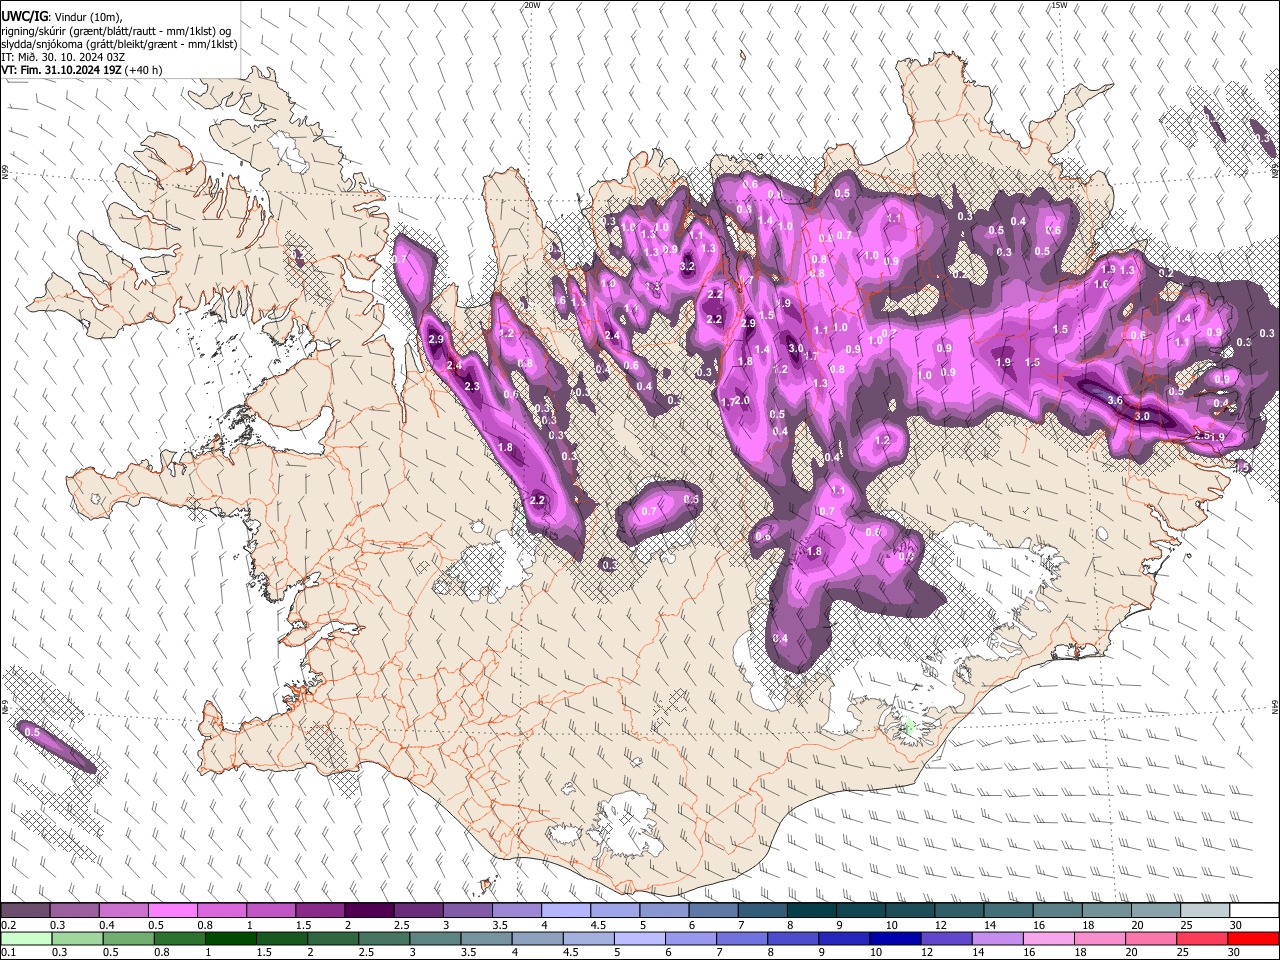
Task: Click the purple precipitation streak offshore southwest
Action: (x=57, y=747)
